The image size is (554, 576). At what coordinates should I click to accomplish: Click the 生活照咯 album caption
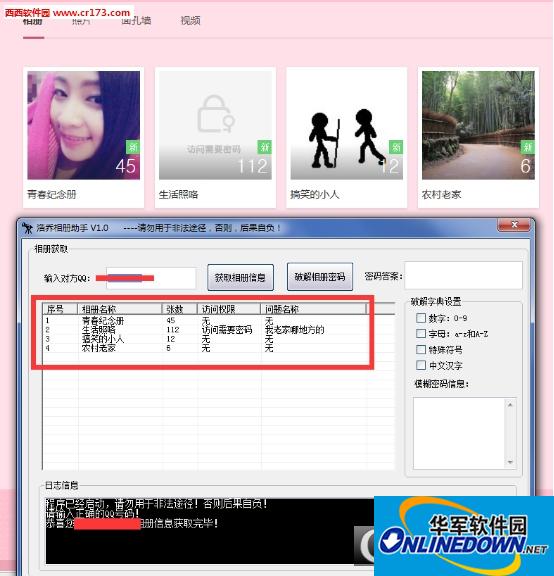[179, 194]
